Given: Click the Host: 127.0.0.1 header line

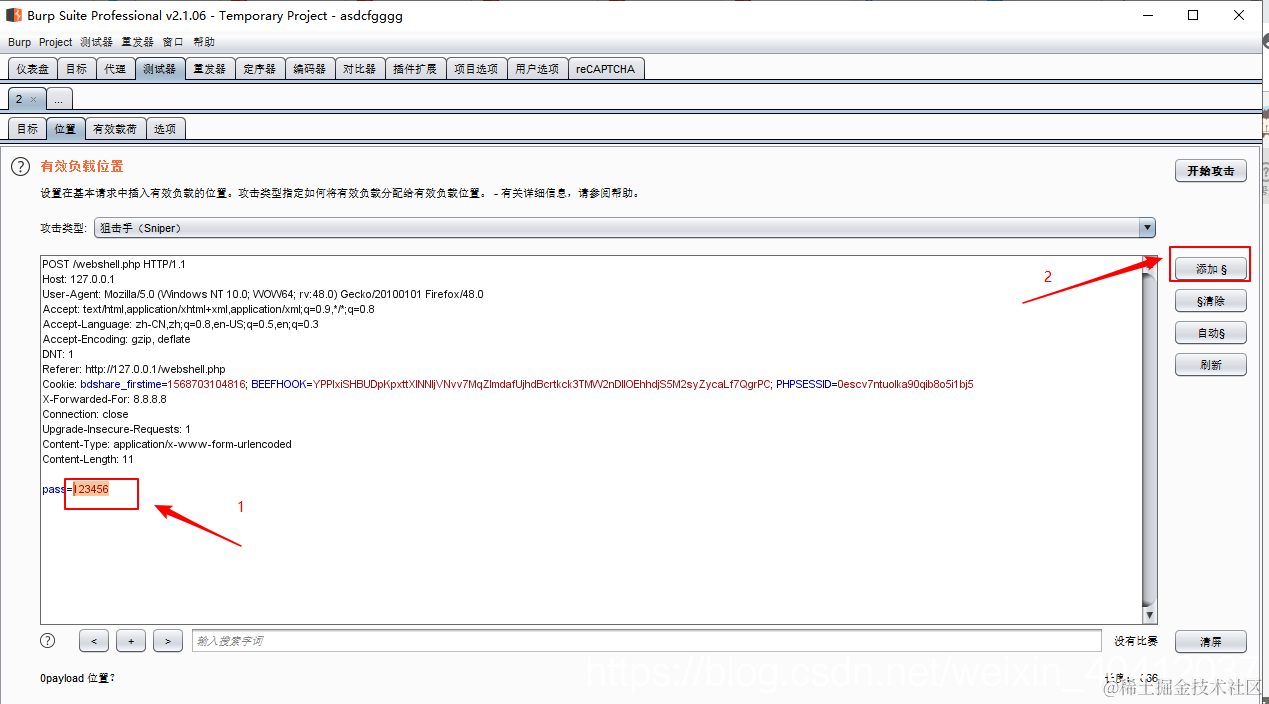Looking at the screenshot, I should [78, 279].
